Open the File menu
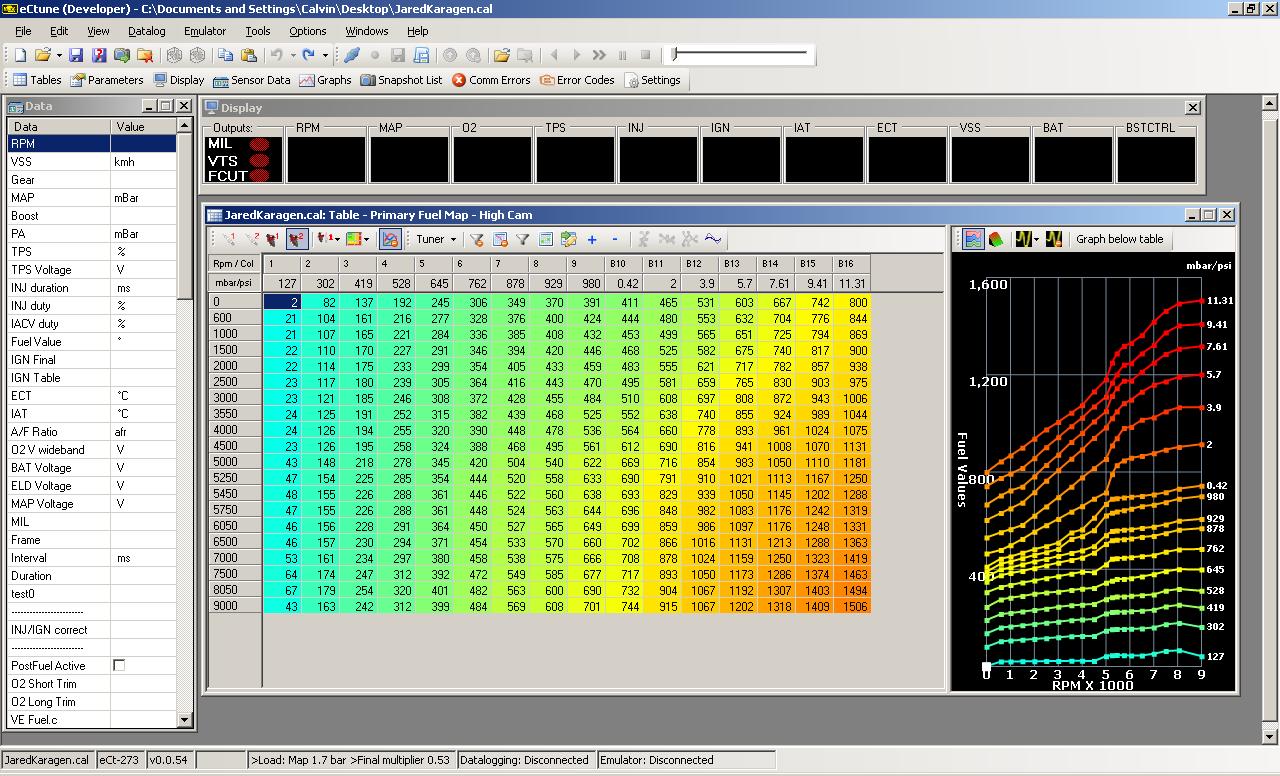Screen dimensions: 1280x776 23,31
